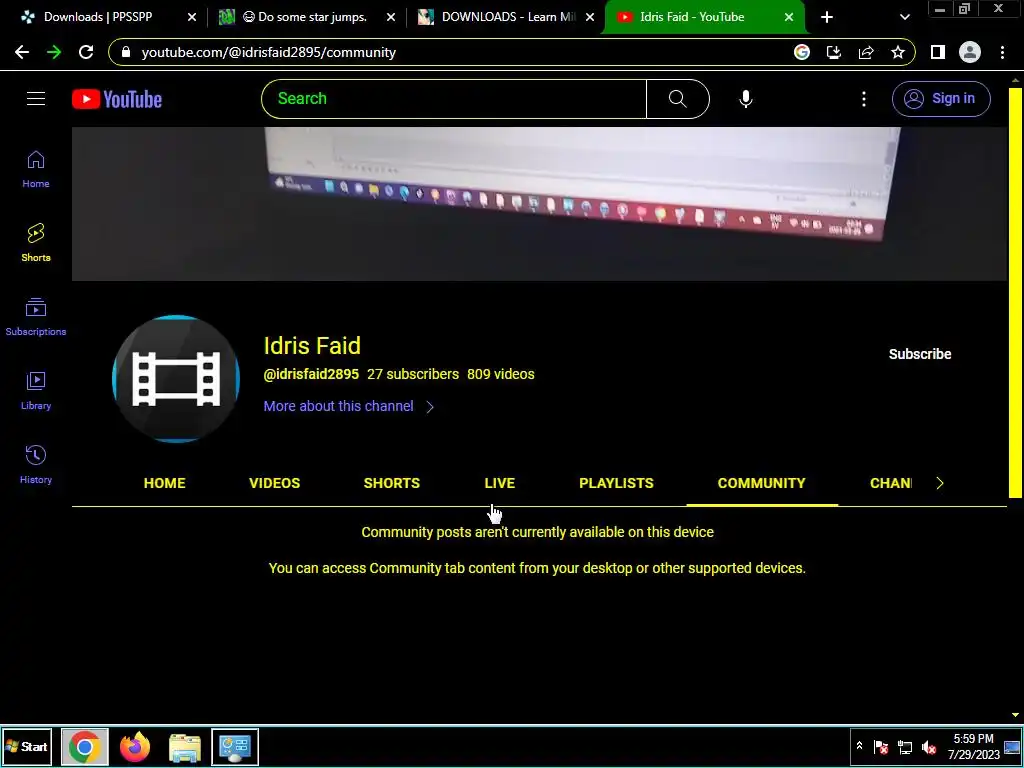
Task: Open the YouTube hamburger guide menu
Action: tap(36, 99)
